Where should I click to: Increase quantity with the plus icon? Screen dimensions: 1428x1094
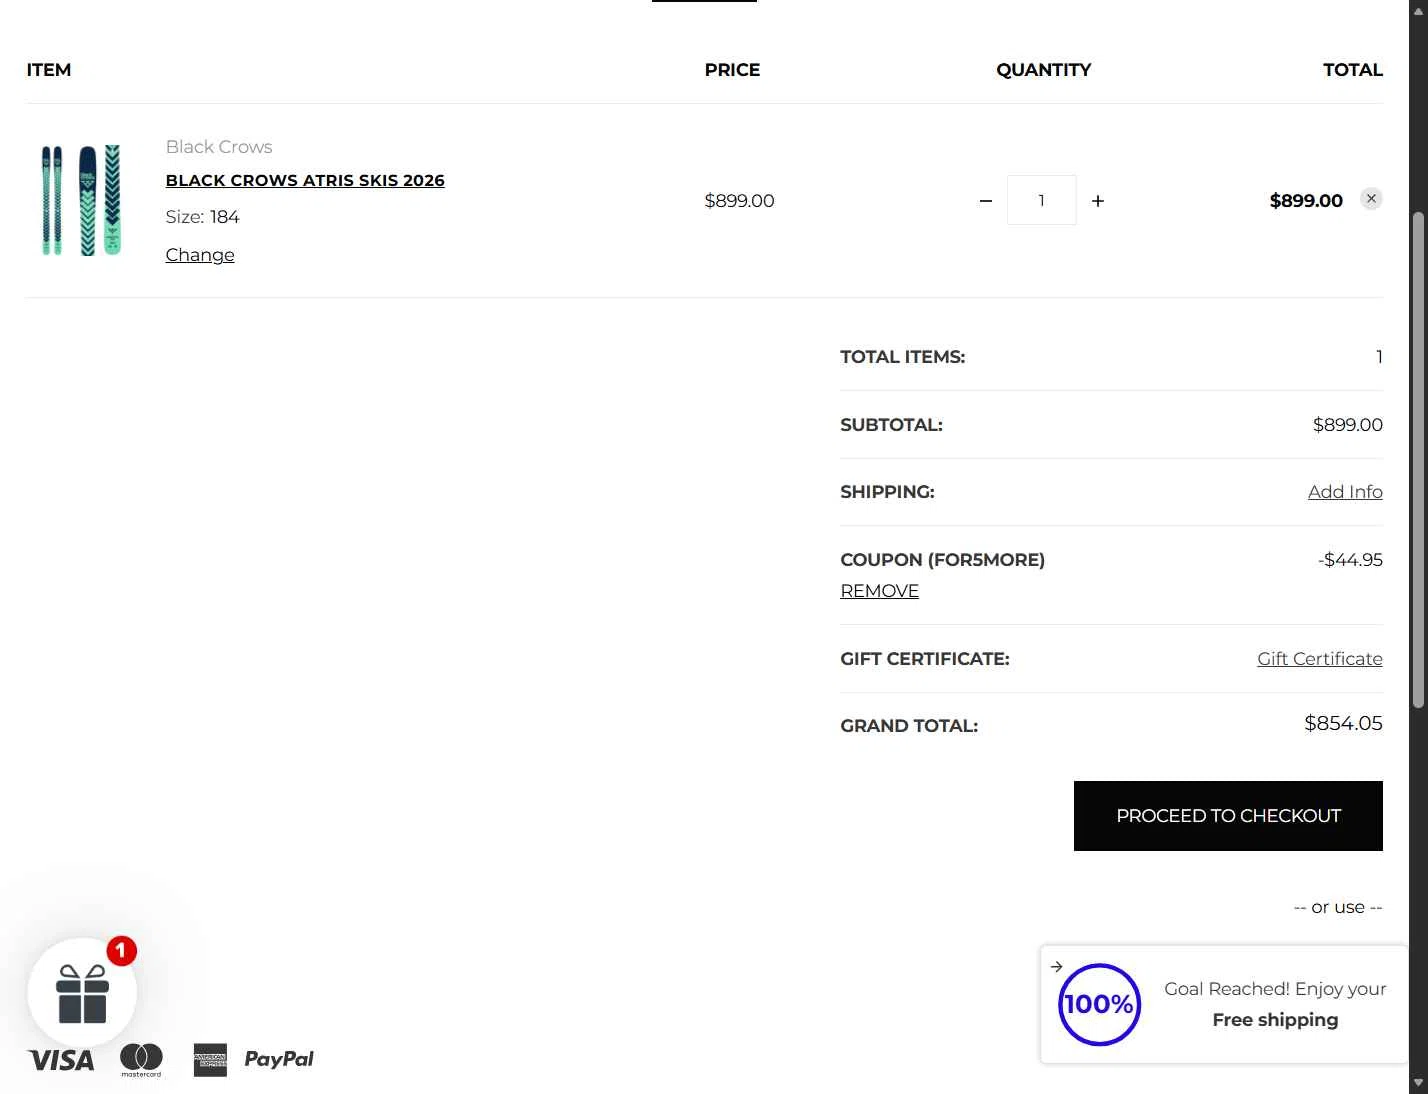pos(1098,201)
